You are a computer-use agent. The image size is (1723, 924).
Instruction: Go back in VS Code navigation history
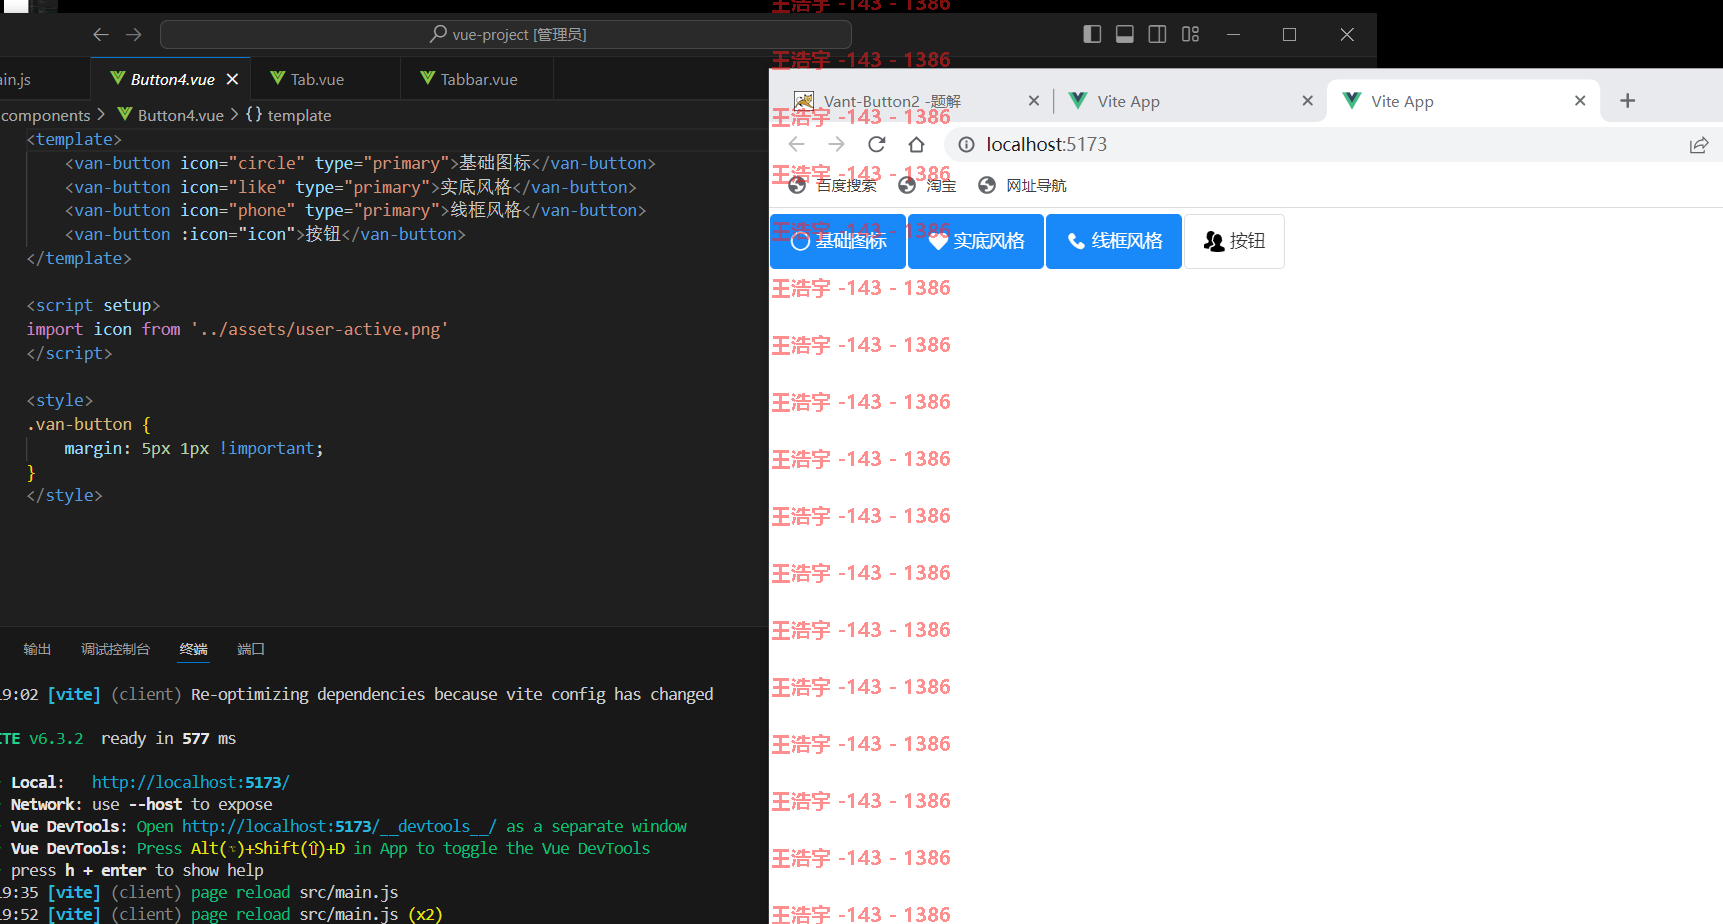coord(101,34)
